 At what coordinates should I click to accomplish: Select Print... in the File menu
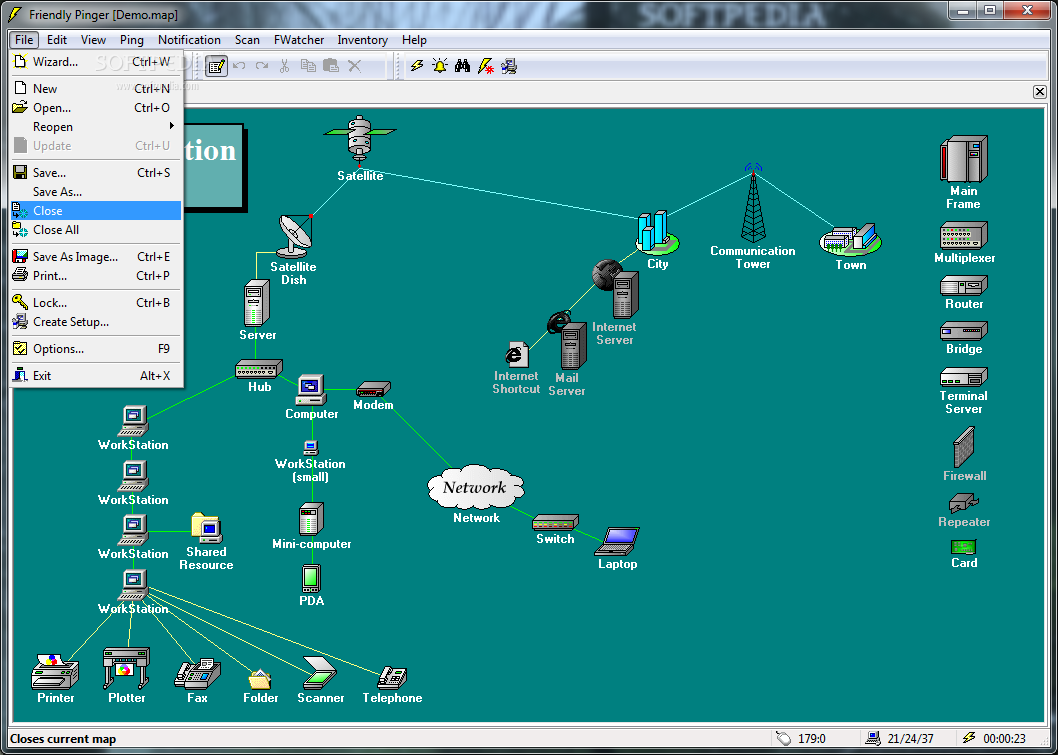pyautogui.click(x=96, y=275)
